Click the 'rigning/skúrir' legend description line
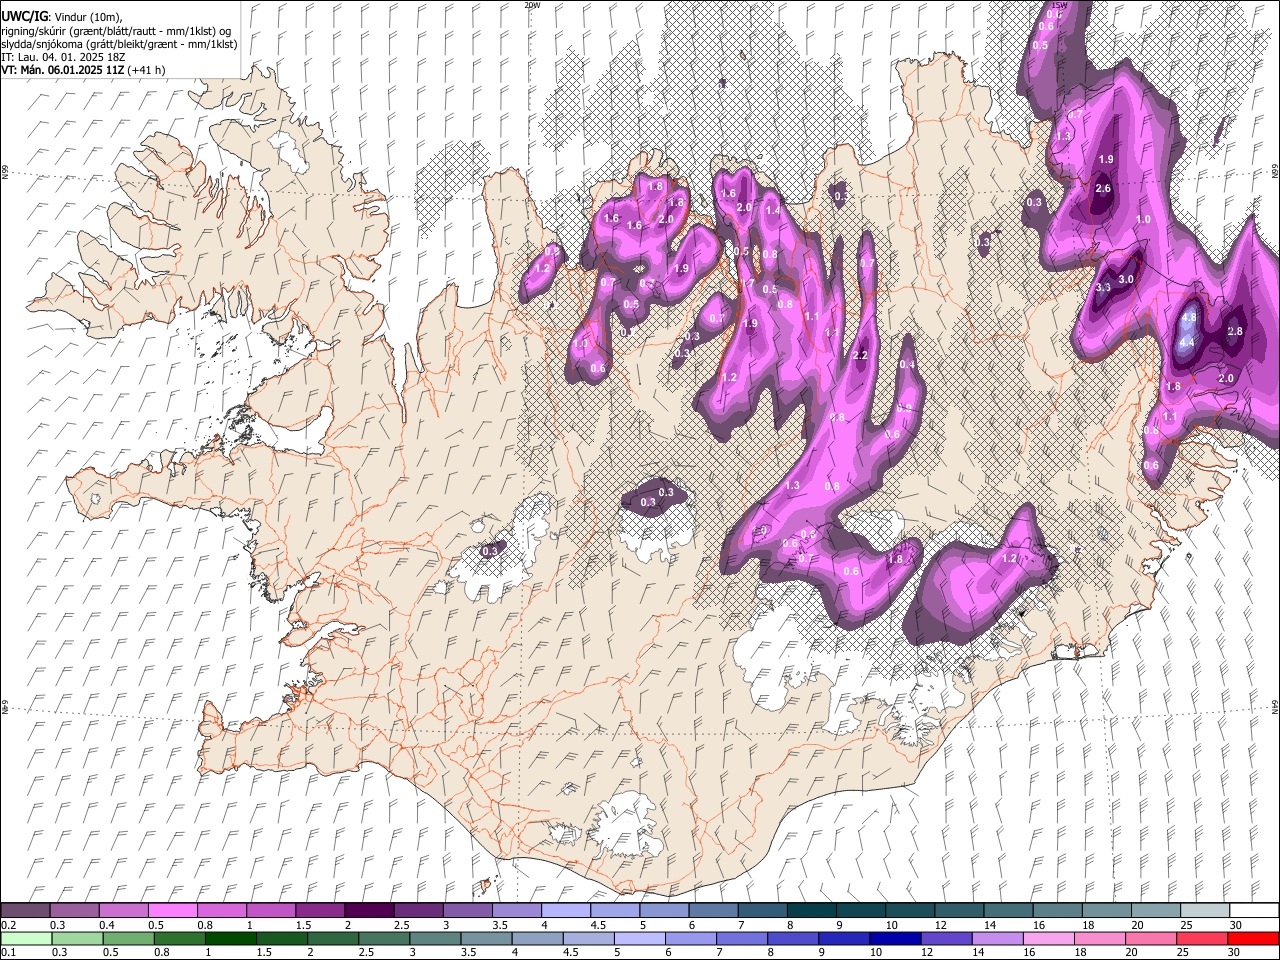The height and width of the screenshot is (960, 1280). point(115,31)
